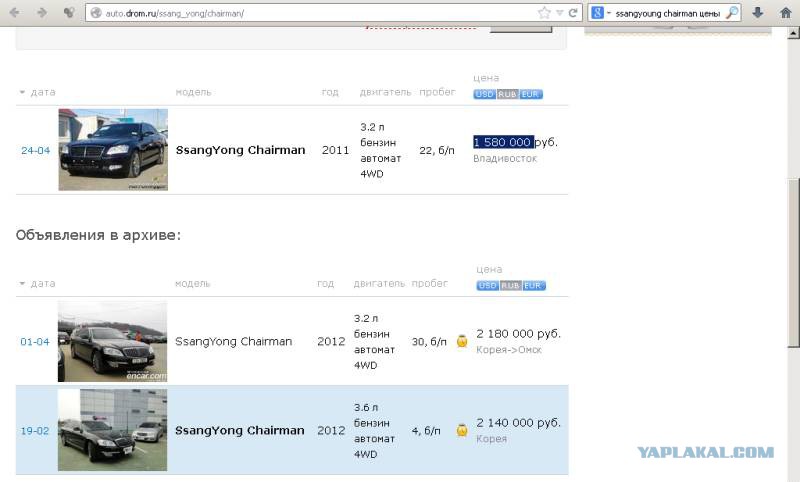800x482 pixels.
Task: Click the search magnifier icon in search box
Action: pos(732,13)
